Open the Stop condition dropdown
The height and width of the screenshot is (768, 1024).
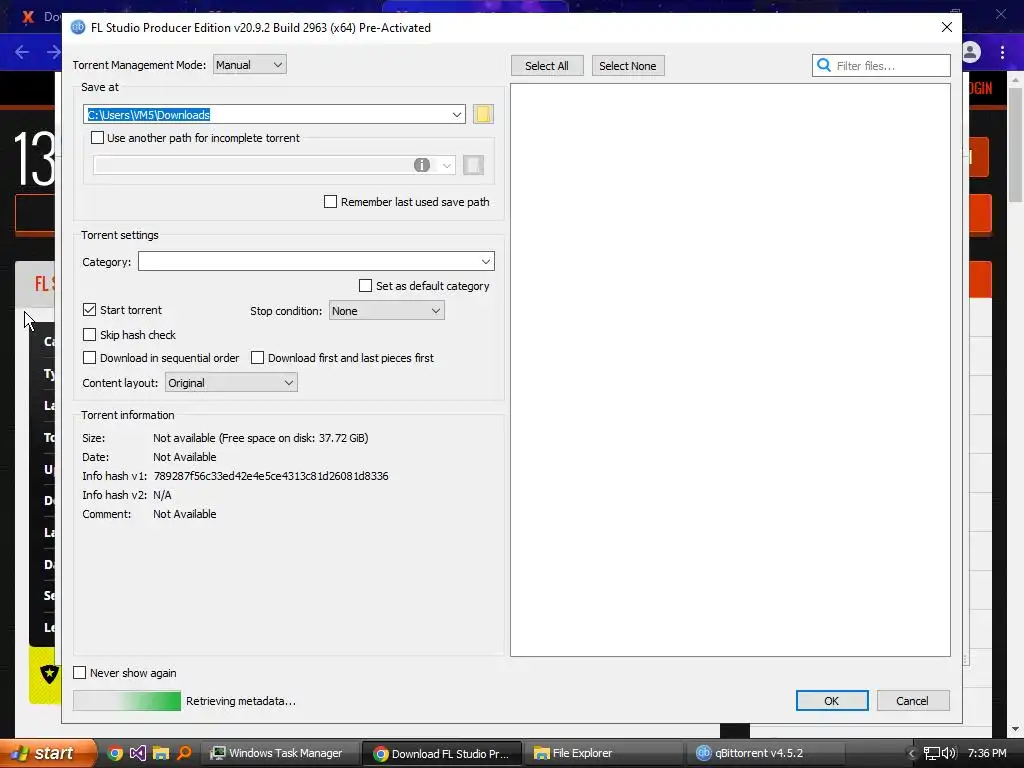(x=387, y=311)
